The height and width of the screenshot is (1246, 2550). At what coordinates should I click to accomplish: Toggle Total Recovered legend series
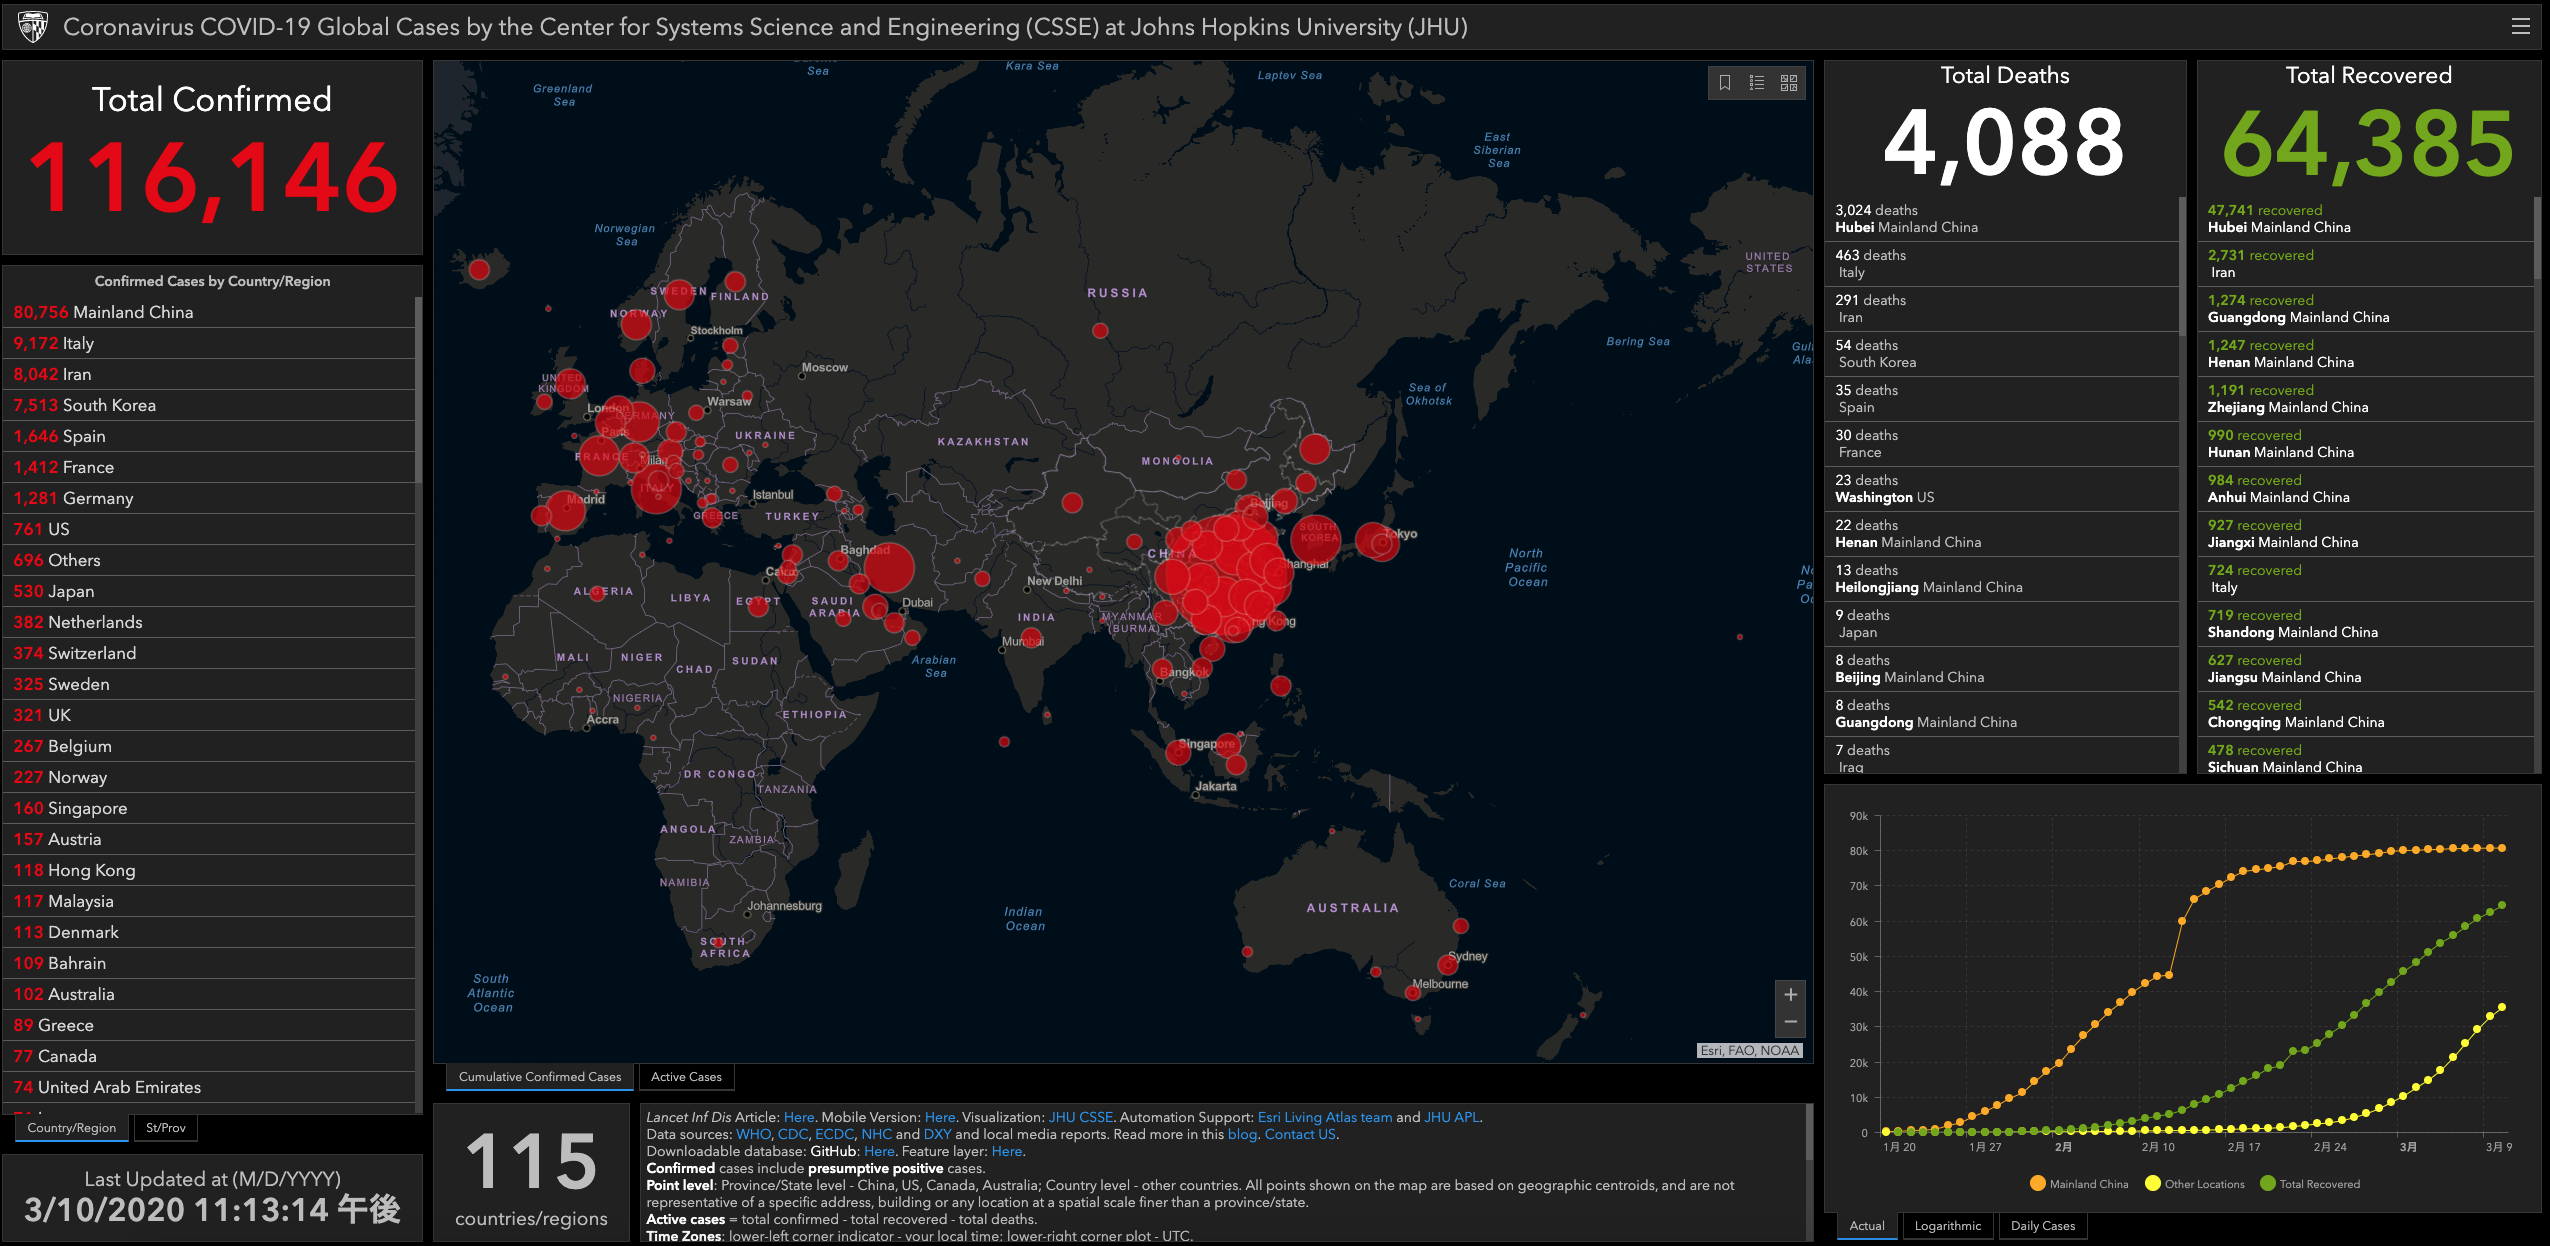2310,1184
